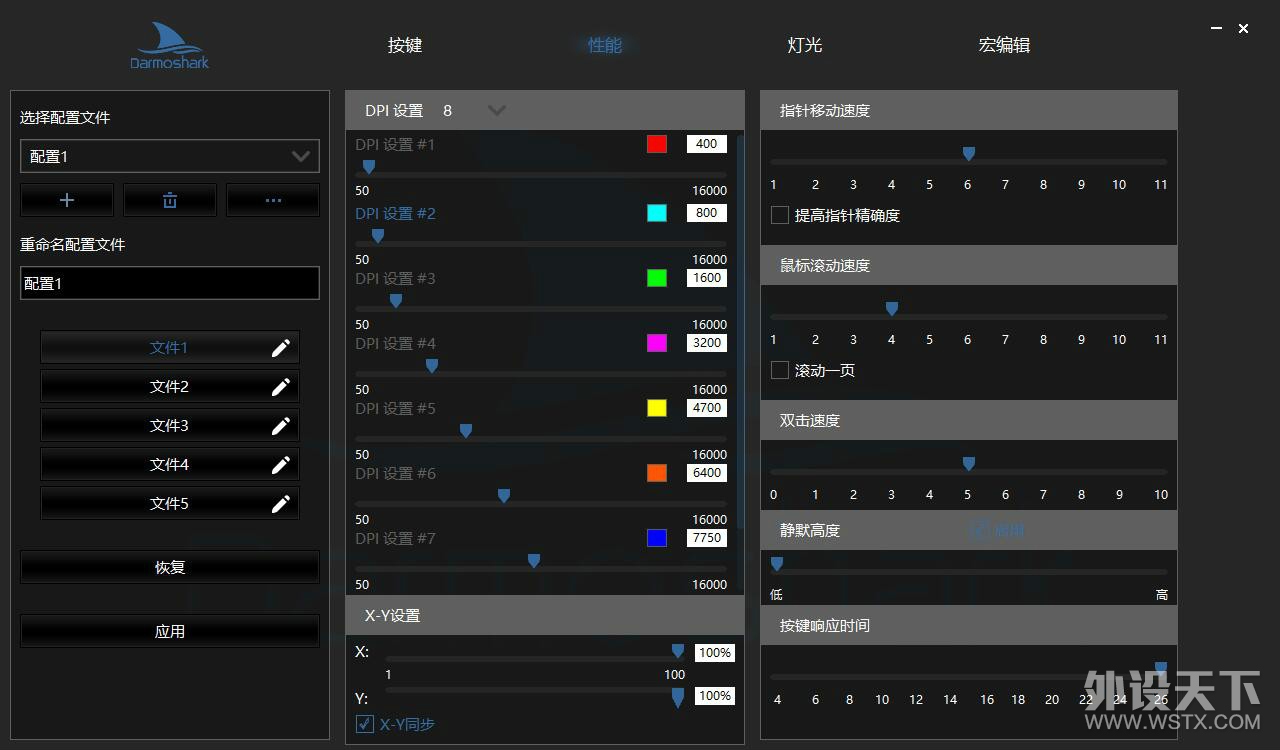Expand the DPI 设置 count dropdown

pos(496,110)
